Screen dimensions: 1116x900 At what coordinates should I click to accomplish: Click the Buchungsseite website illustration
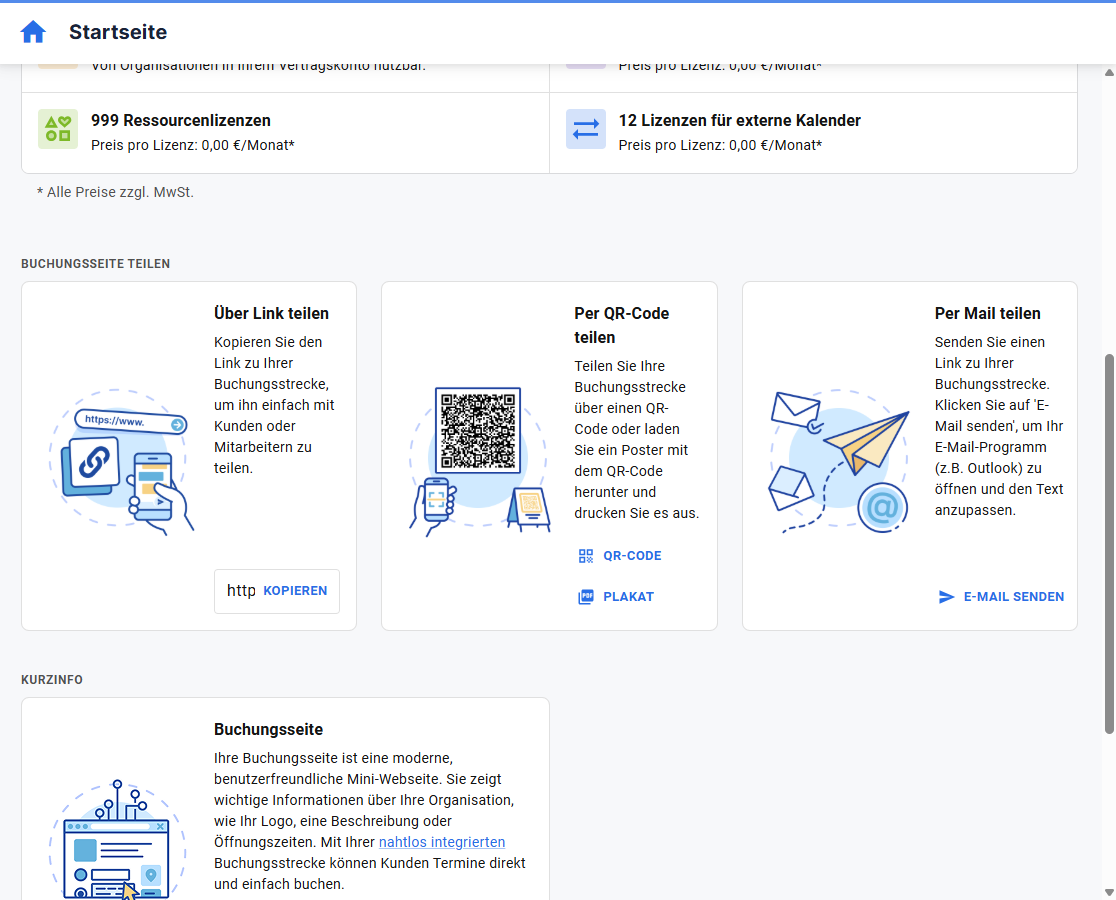[x=117, y=840]
